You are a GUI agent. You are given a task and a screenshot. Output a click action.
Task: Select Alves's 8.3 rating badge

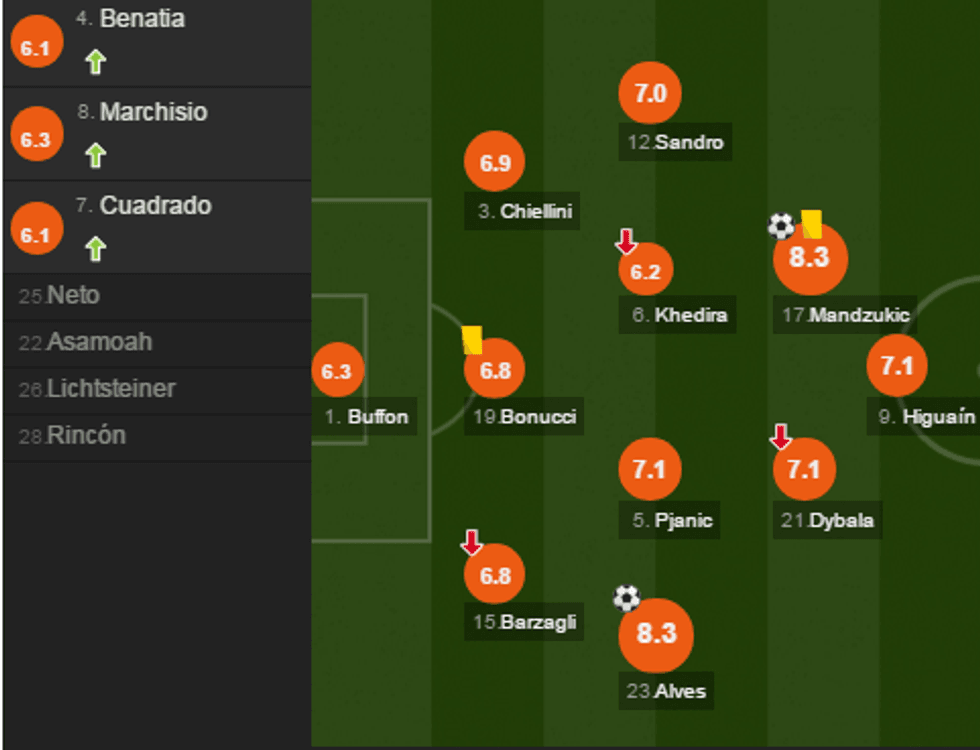point(656,633)
